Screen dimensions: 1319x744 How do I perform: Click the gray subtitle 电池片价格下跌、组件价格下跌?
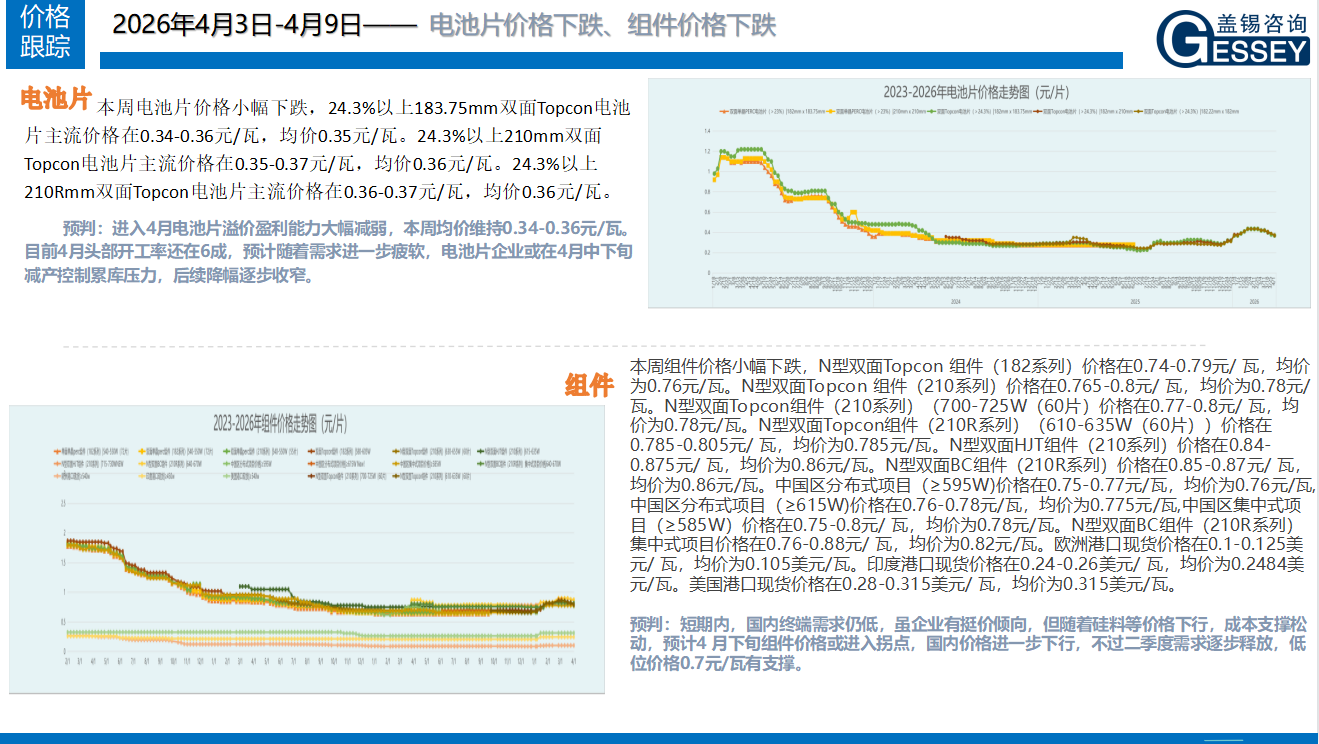coord(602,25)
